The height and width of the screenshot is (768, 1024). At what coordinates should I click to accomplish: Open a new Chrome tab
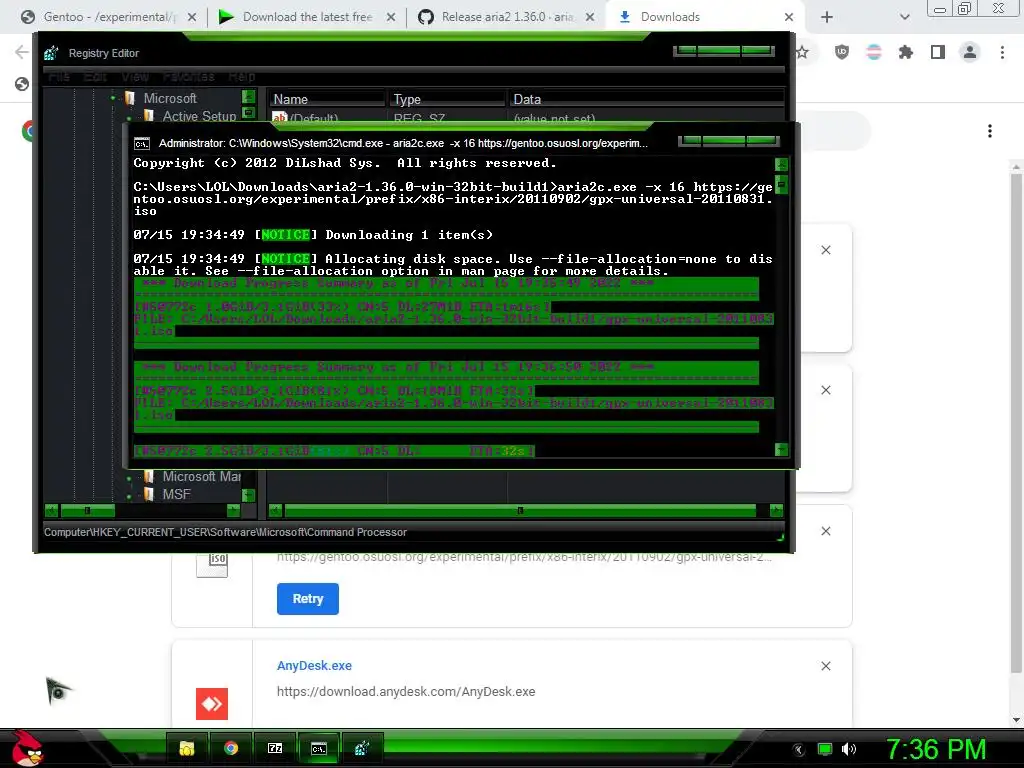point(827,18)
